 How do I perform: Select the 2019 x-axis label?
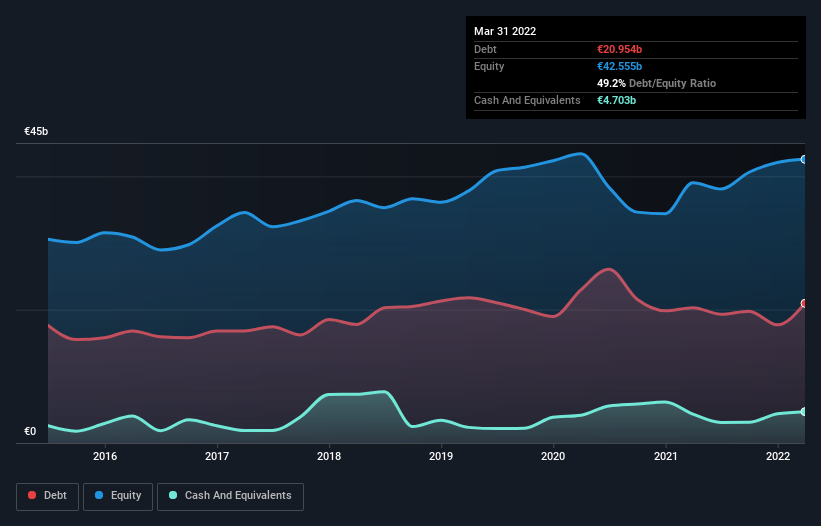click(x=441, y=456)
